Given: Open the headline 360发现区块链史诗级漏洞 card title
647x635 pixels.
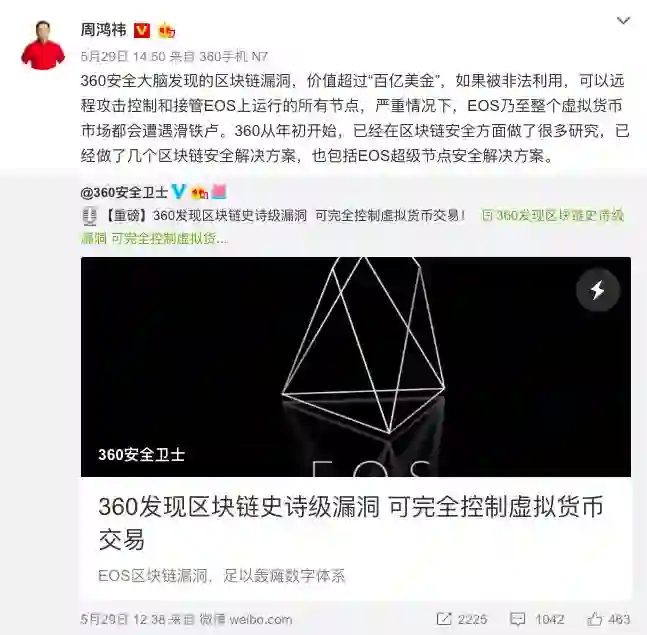Looking at the screenshot, I should [351, 523].
